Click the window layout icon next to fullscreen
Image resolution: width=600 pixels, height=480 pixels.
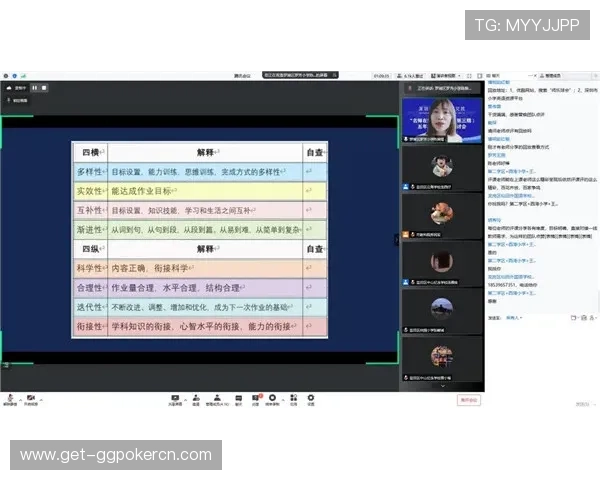(479, 76)
